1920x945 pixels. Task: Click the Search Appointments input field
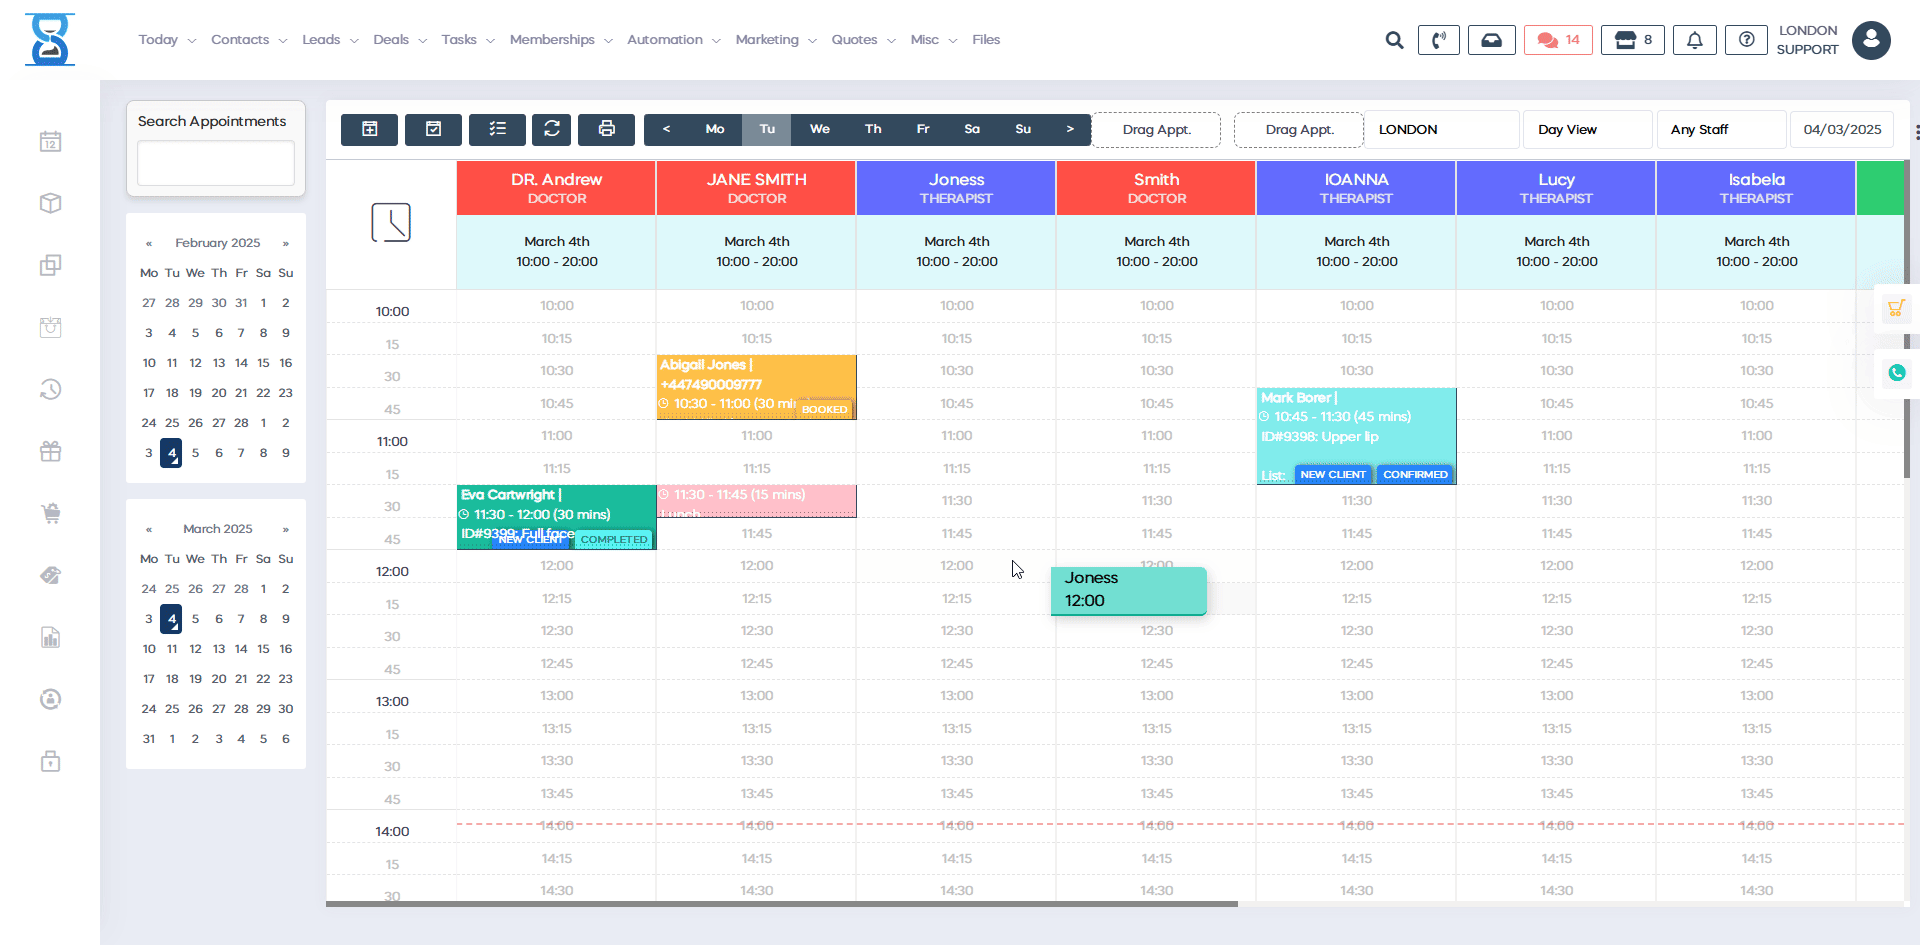pos(215,162)
